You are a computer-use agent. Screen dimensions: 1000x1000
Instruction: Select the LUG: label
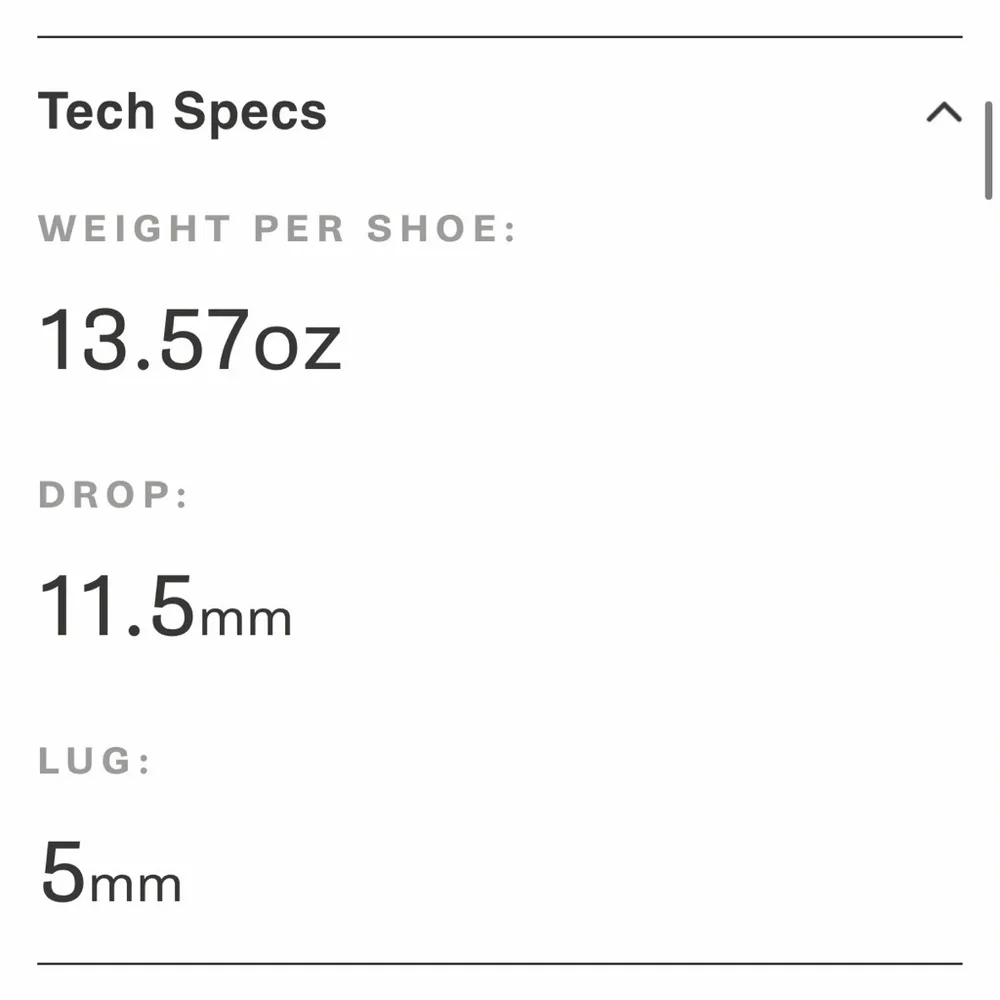click(x=95, y=762)
